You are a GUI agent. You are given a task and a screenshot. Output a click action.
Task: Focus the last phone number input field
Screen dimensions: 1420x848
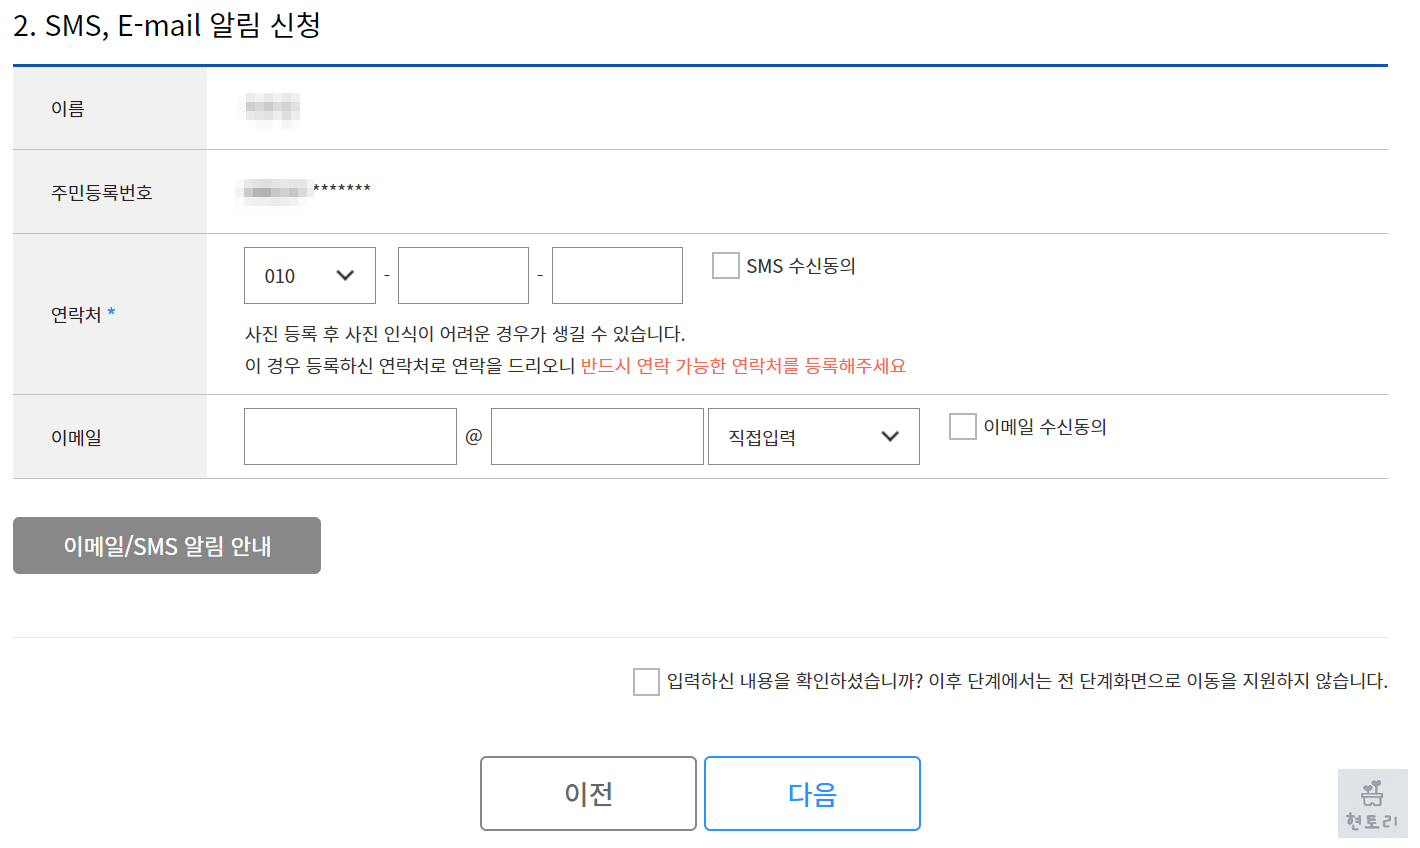(617, 276)
